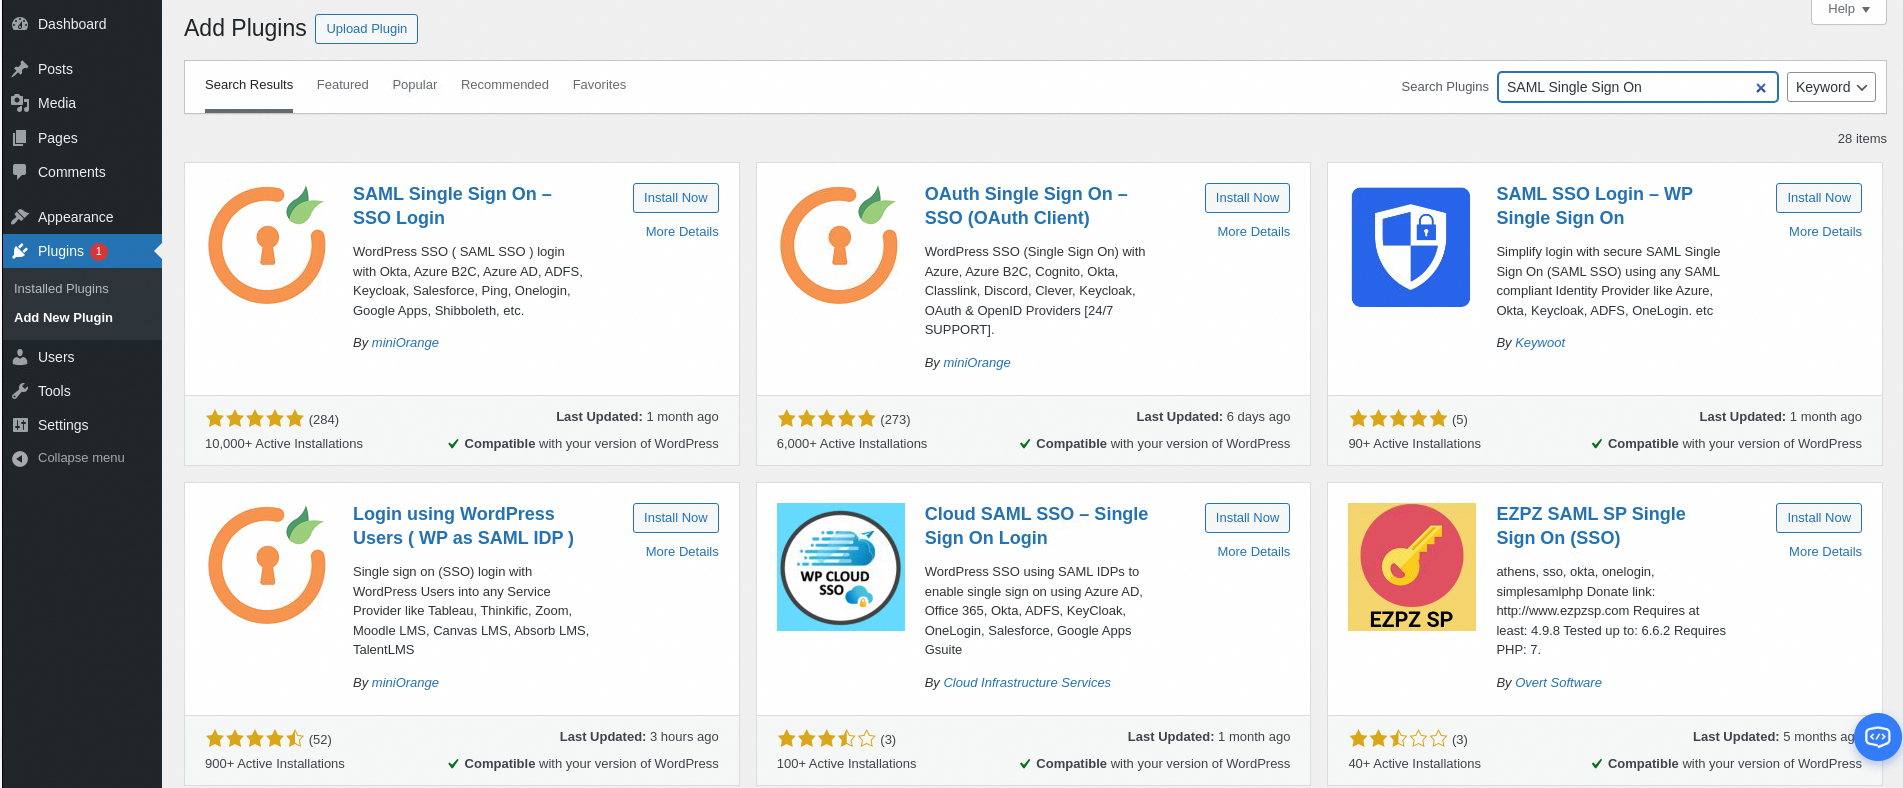Click the EZPZ SP plugin key thumbnail

coord(1411,567)
